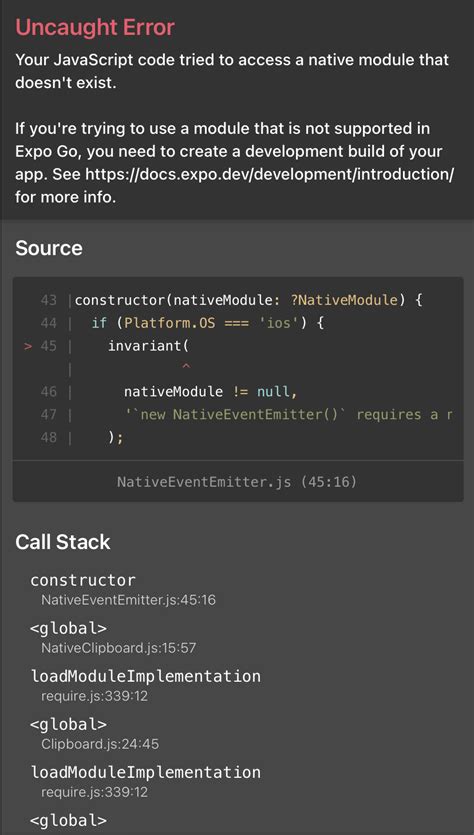Tap the native module error description text
474x835 pixels.
click(x=232, y=71)
